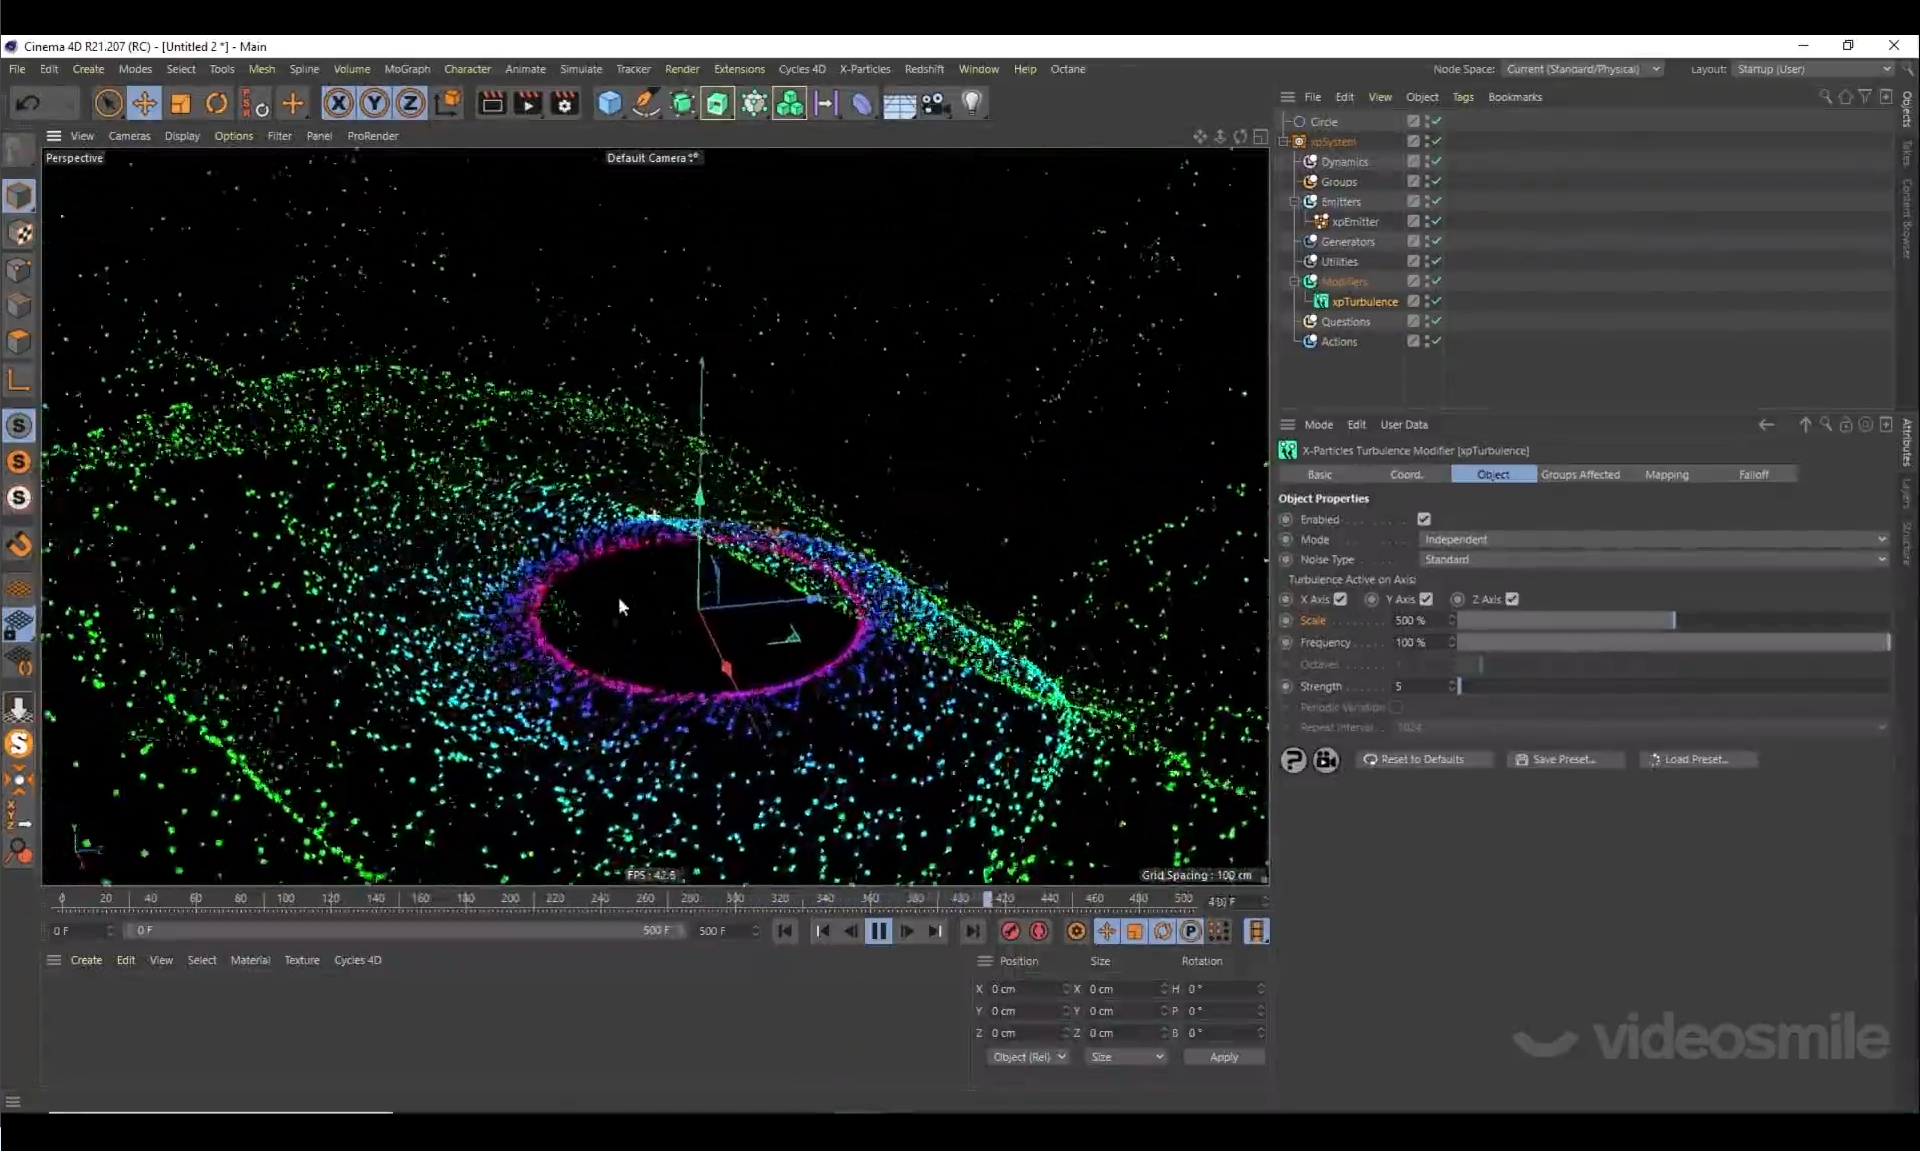Image resolution: width=1920 pixels, height=1151 pixels.
Task: Toggle X axis lock icon
Action: tap(338, 103)
